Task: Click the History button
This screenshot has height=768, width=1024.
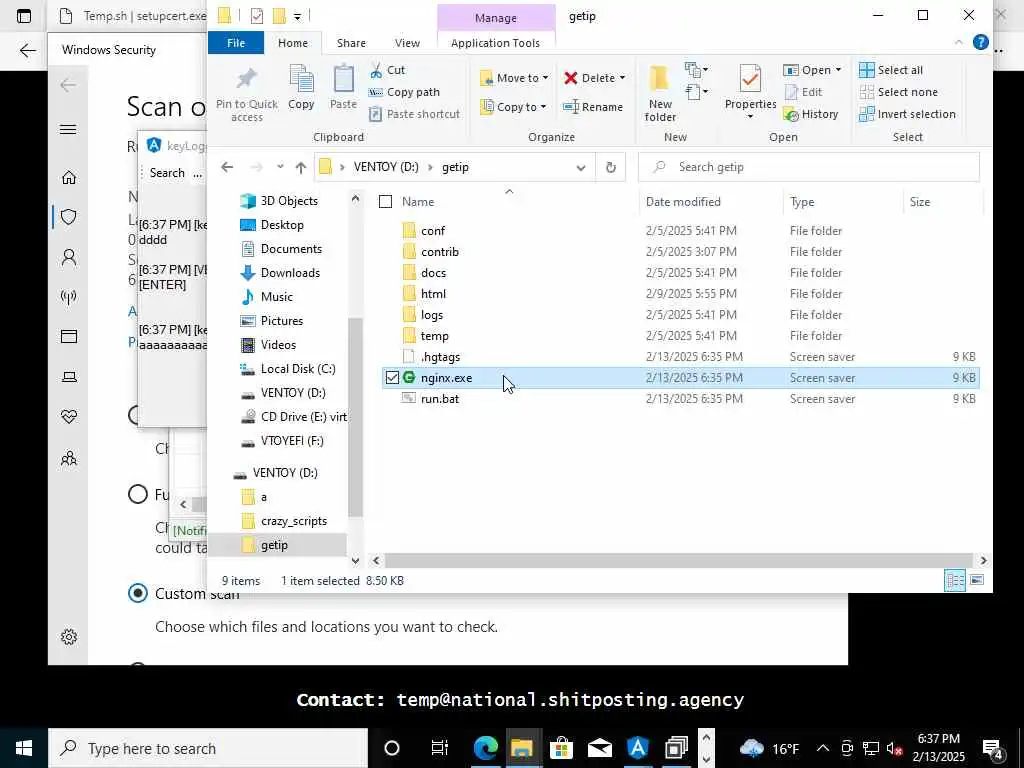Action: click(x=810, y=114)
